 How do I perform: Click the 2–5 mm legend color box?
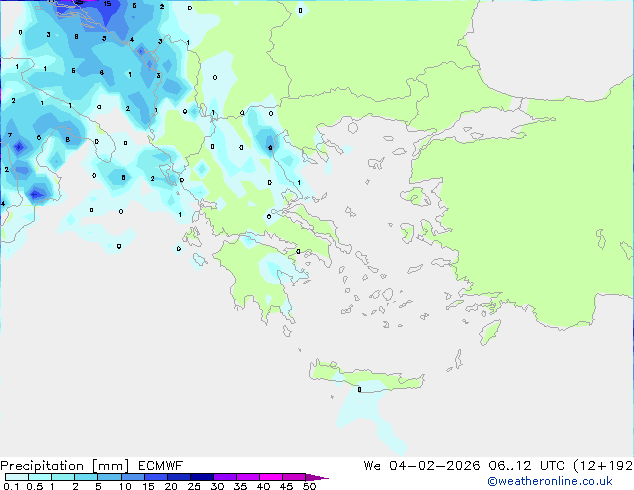[x=86, y=477]
